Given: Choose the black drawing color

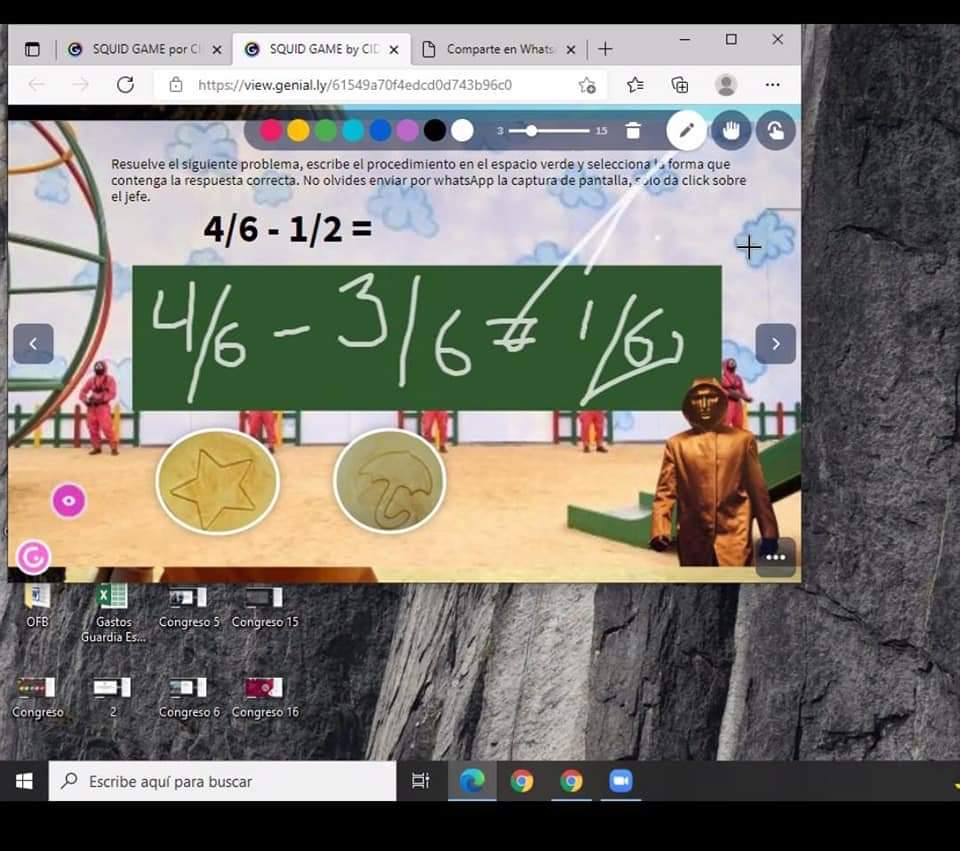Looking at the screenshot, I should (435, 130).
